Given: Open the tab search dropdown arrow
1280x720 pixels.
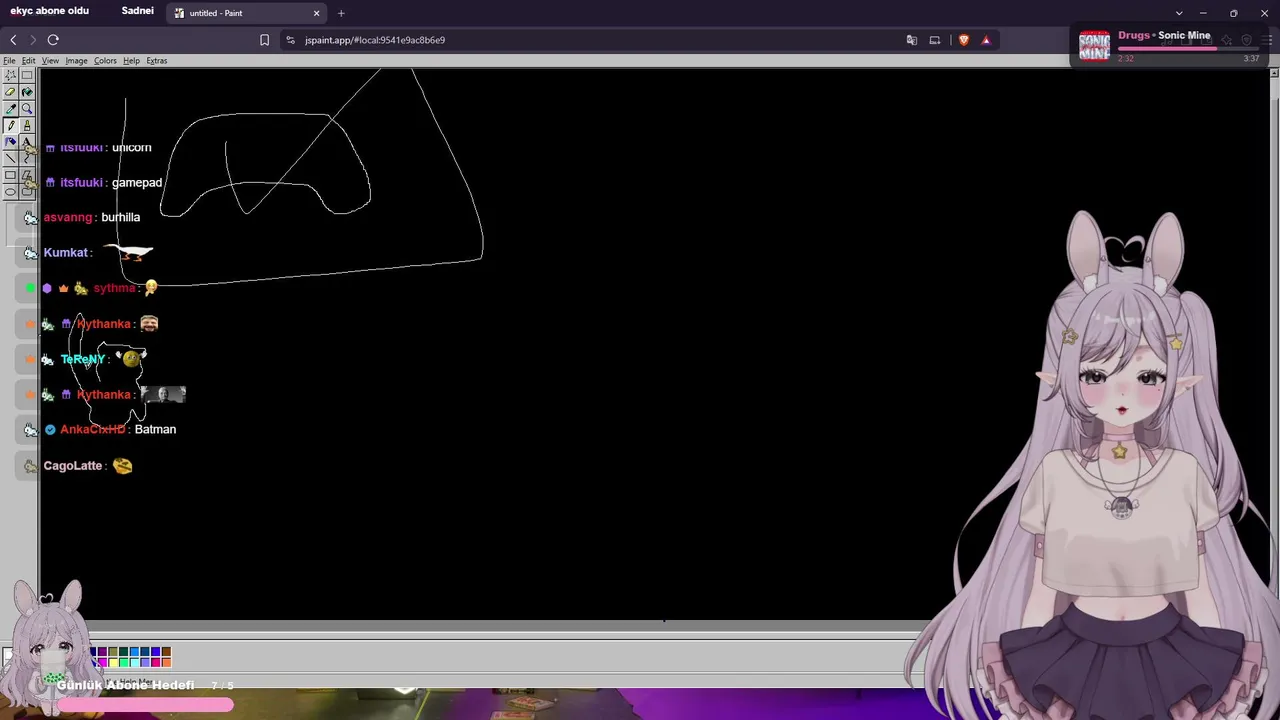Looking at the screenshot, I should 1179,13.
